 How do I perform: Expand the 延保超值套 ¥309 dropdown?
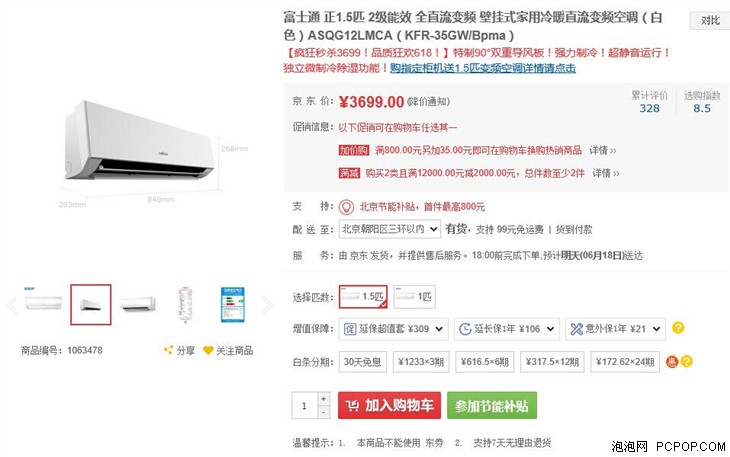pyautogui.click(x=393, y=329)
